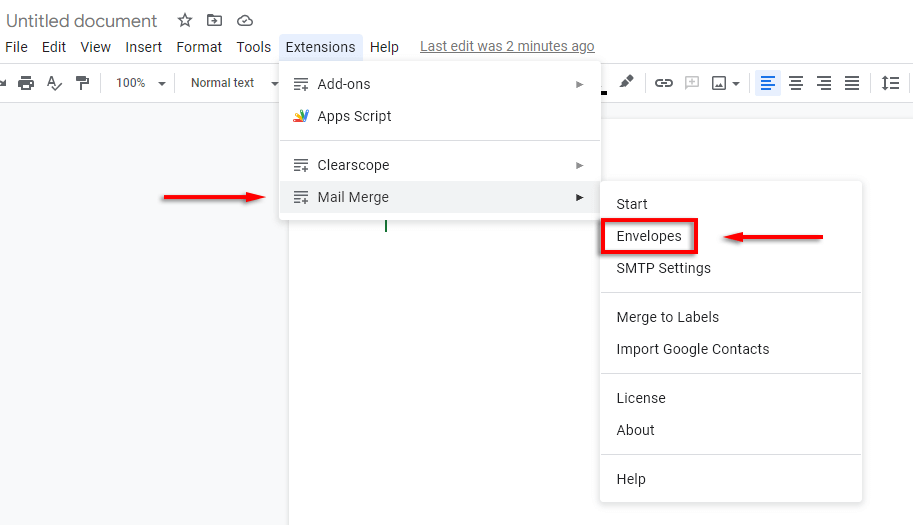Open the zoom 100% dropdown

pos(140,83)
